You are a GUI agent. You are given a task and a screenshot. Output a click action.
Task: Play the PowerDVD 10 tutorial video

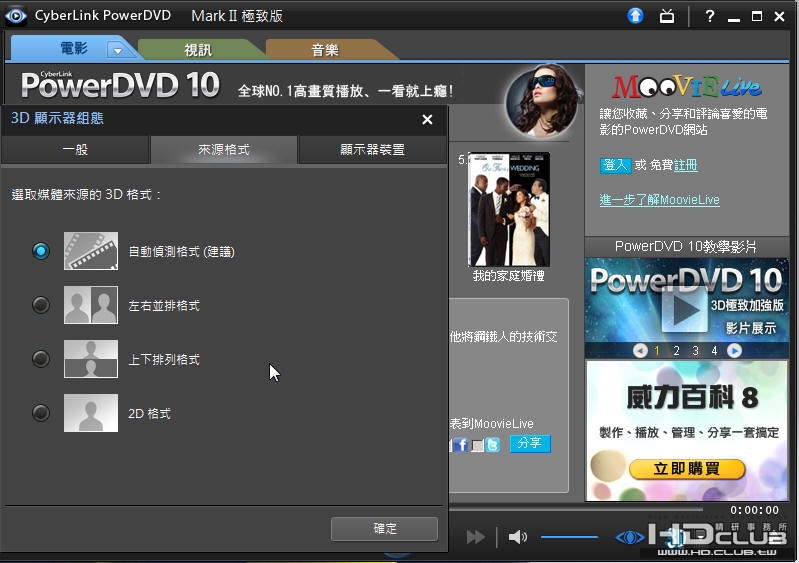point(684,308)
